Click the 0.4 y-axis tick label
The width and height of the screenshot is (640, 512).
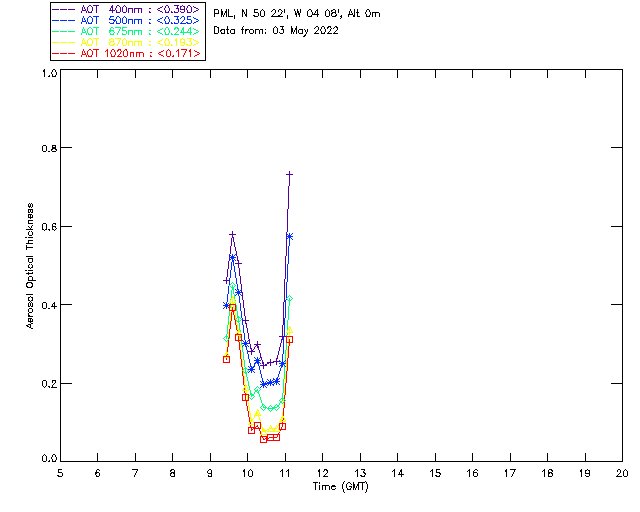pyautogui.click(x=49, y=305)
